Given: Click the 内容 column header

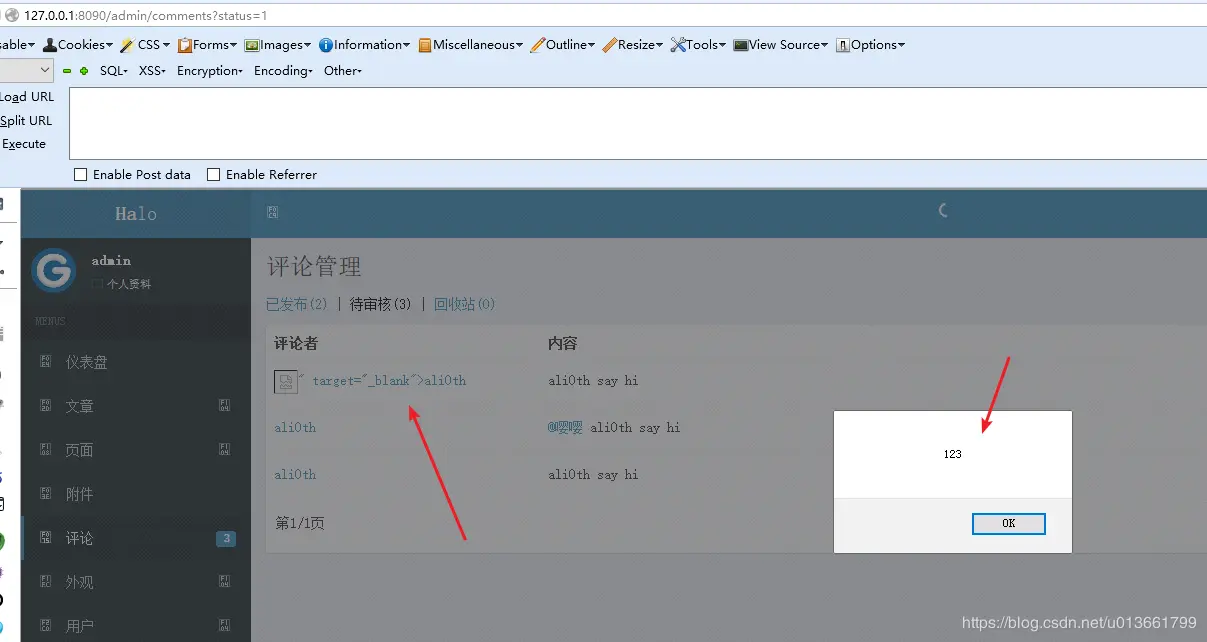Looking at the screenshot, I should click(x=563, y=343).
